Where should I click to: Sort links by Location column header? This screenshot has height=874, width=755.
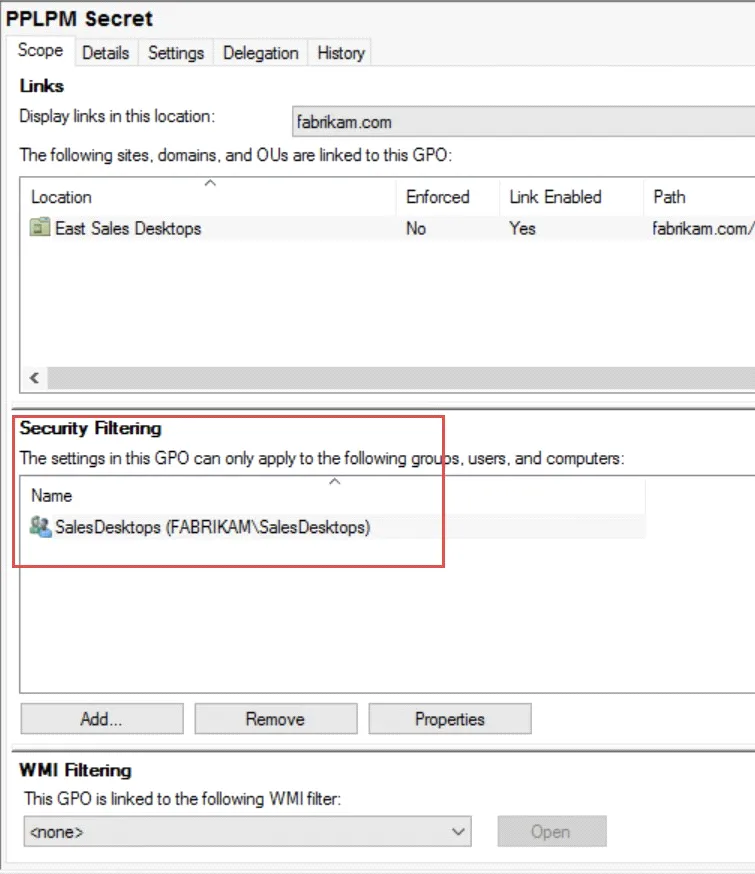[61, 197]
